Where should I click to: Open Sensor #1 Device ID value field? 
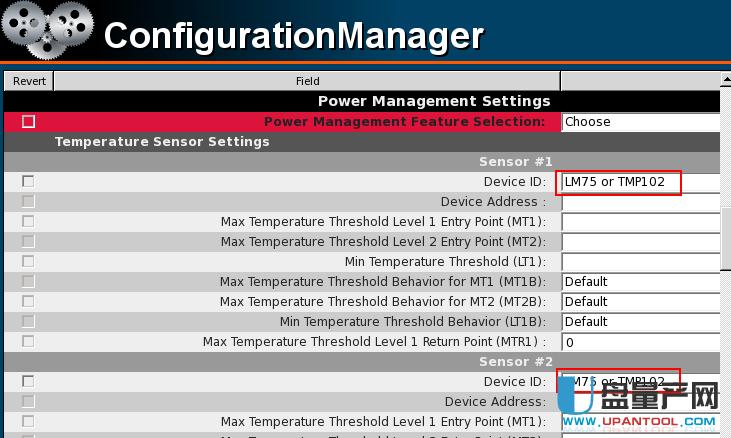621,182
